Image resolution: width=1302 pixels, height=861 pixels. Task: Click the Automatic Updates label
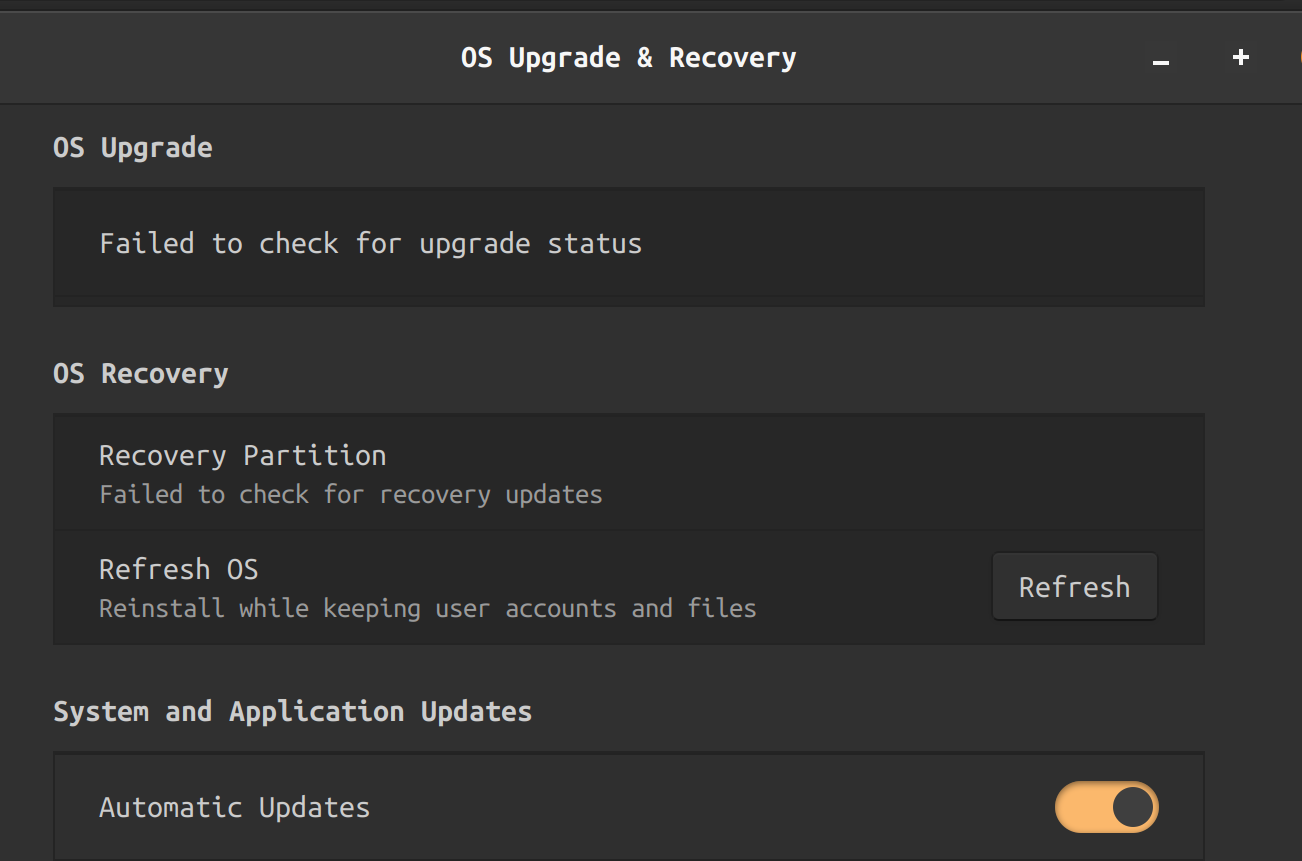(x=234, y=807)
